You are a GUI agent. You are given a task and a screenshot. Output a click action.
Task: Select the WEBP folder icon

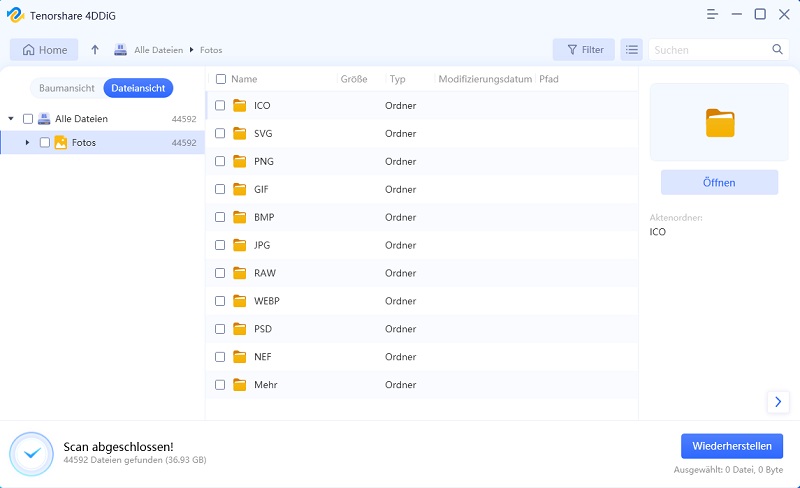(x=239, y=301)
